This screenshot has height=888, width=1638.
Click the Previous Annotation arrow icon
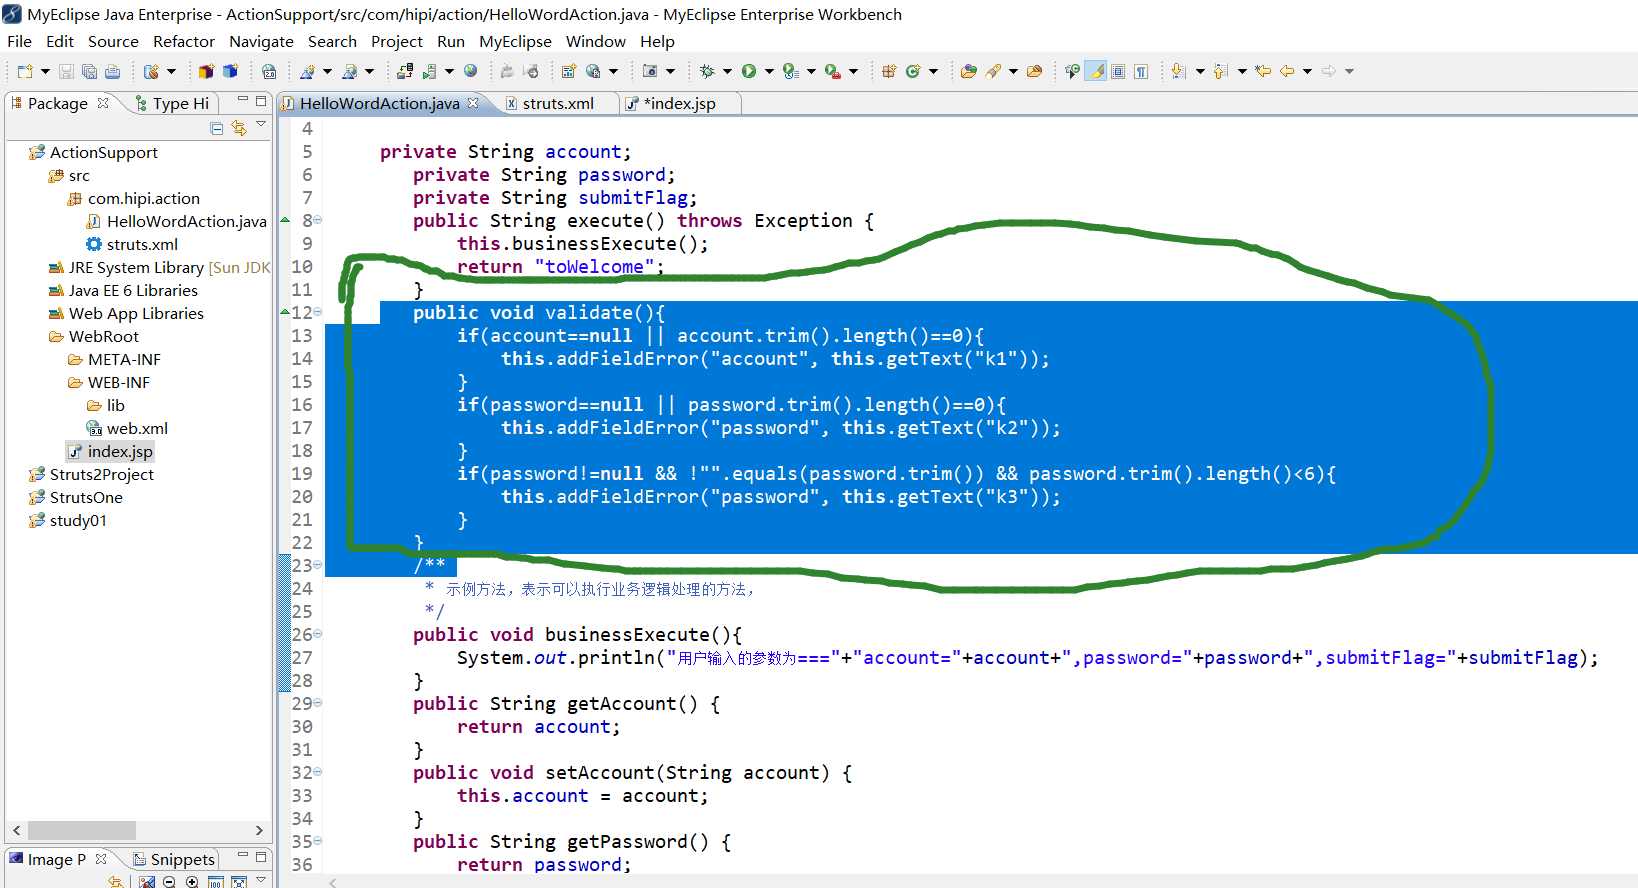[x=1221, y=71]
